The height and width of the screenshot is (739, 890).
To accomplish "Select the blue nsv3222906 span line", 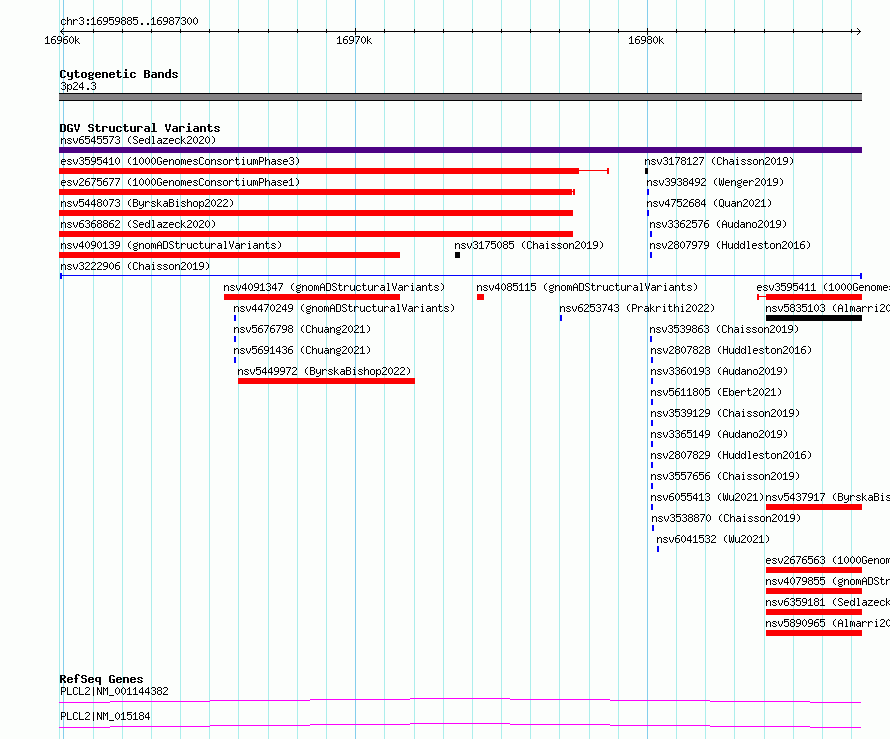I will pyautogui.click(x=460, y=276).
